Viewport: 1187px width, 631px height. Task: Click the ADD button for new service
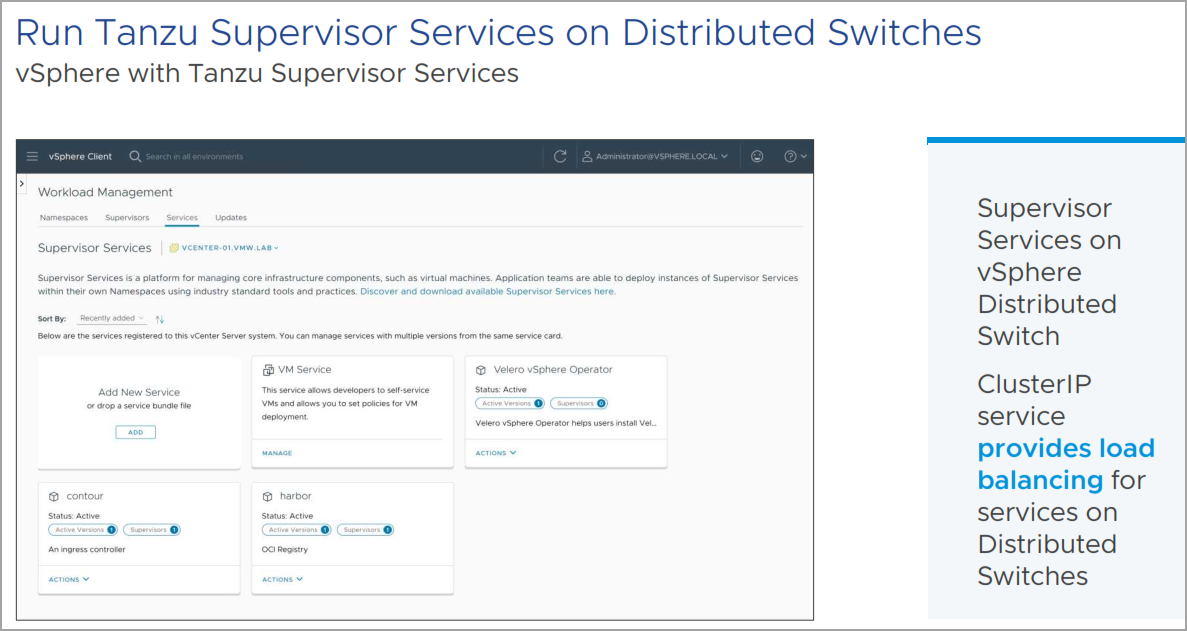click(x=136, y=433)
